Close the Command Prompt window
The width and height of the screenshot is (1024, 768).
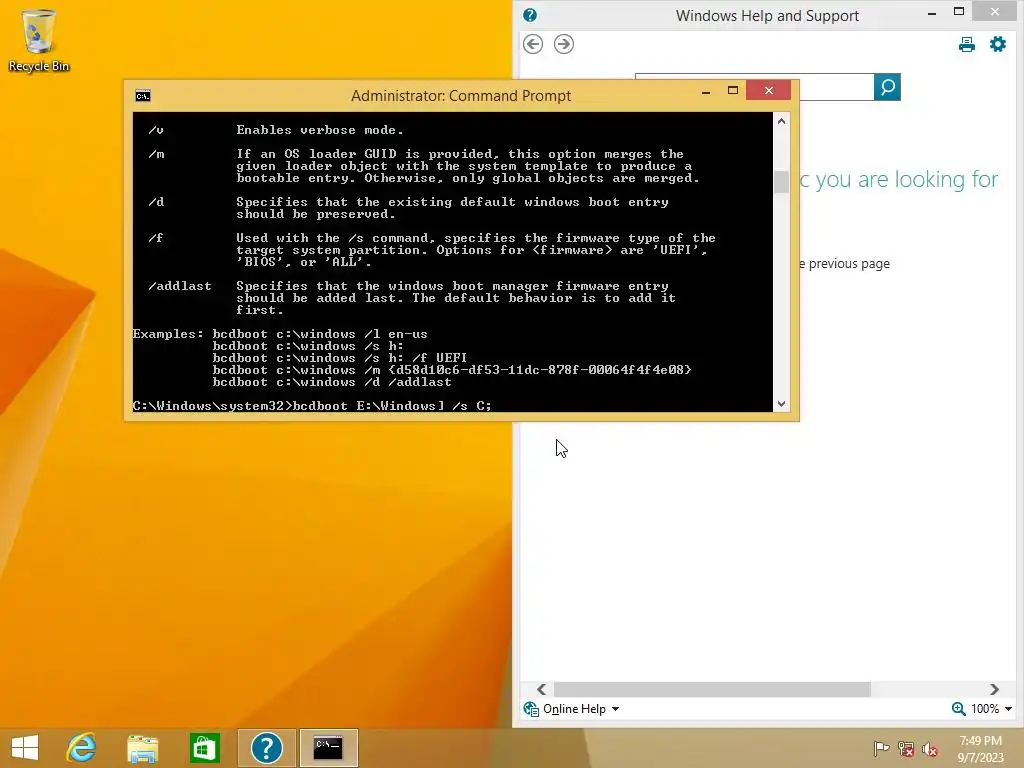pyautogui.click(x=769, y=90)
